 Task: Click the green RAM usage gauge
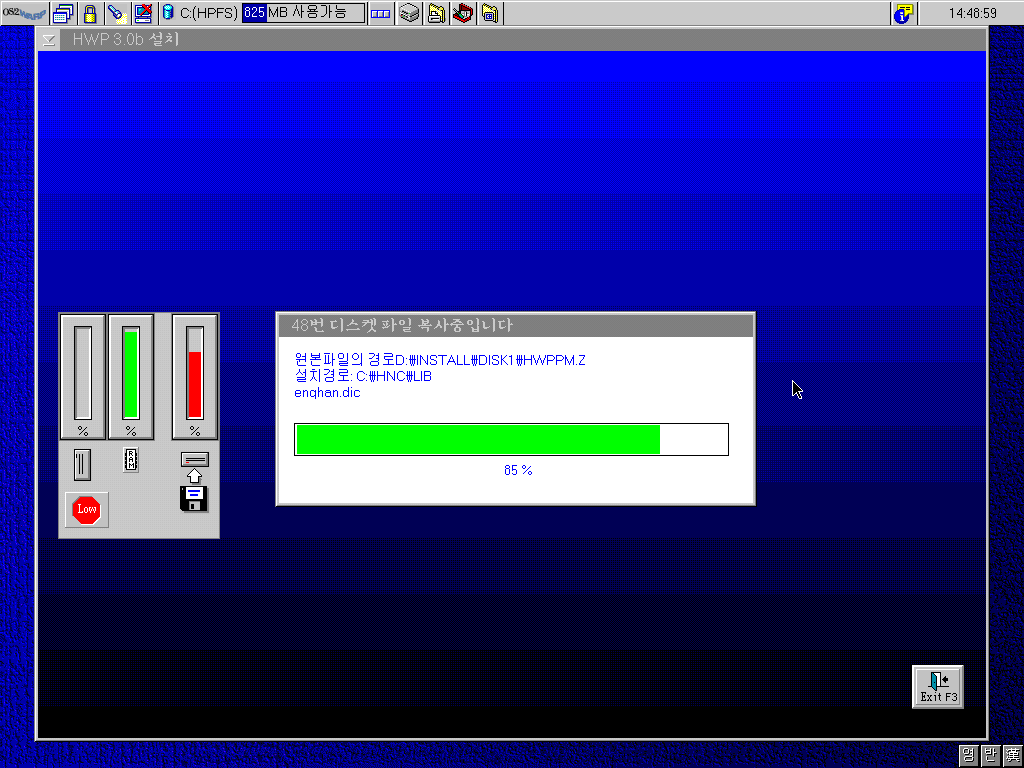pyautogui.click(x=131, y=376)
